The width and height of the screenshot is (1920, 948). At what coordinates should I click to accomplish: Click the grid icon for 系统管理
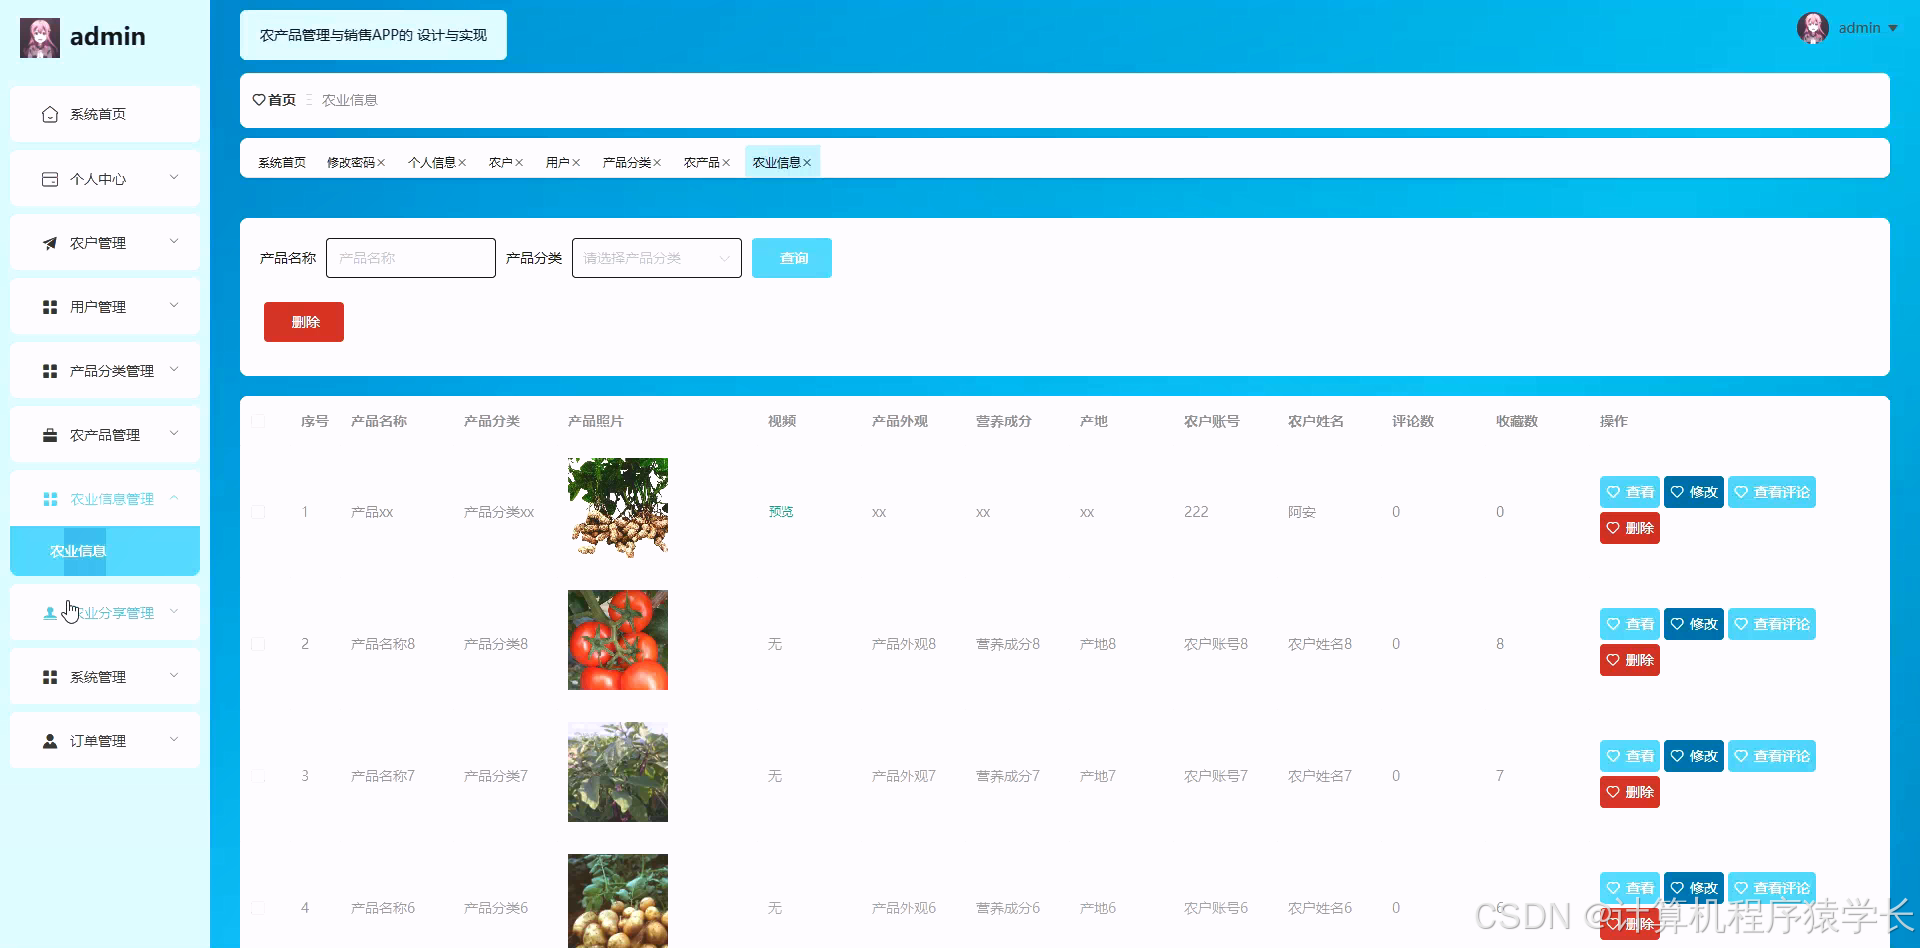pos(50,677)
